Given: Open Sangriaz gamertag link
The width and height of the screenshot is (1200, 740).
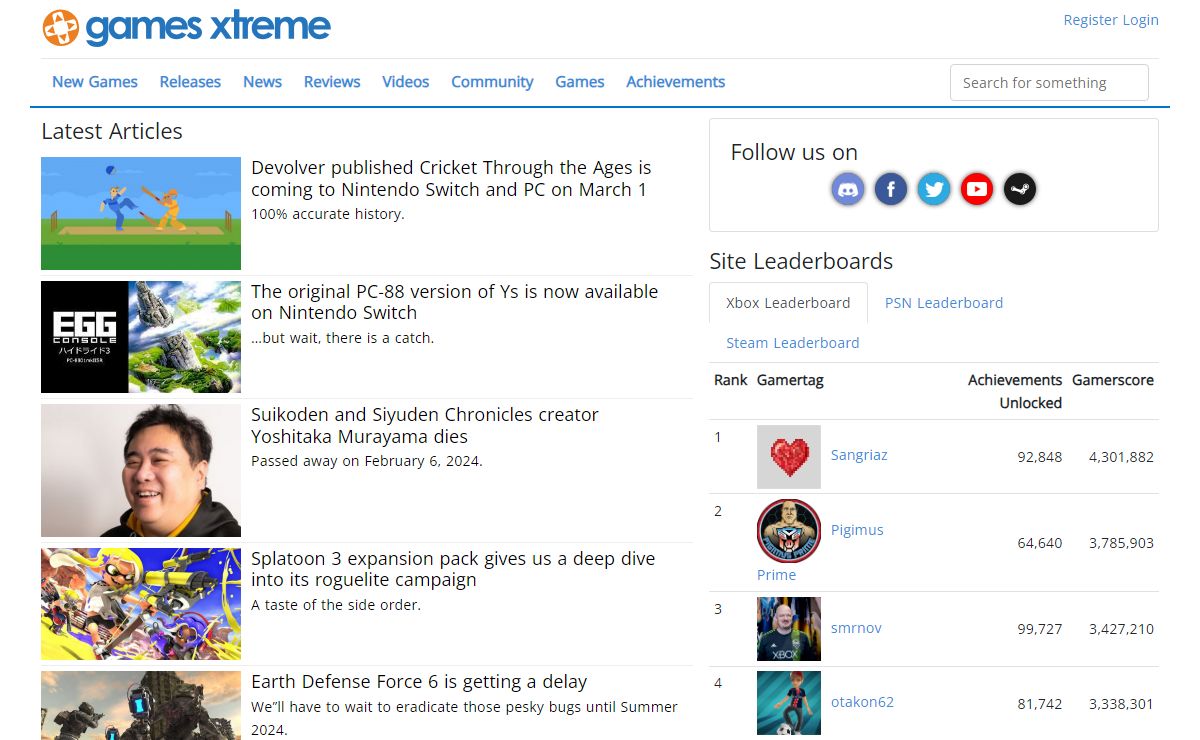Looking at the screenshot, I should pyautogui.click(x=859, y=455).
